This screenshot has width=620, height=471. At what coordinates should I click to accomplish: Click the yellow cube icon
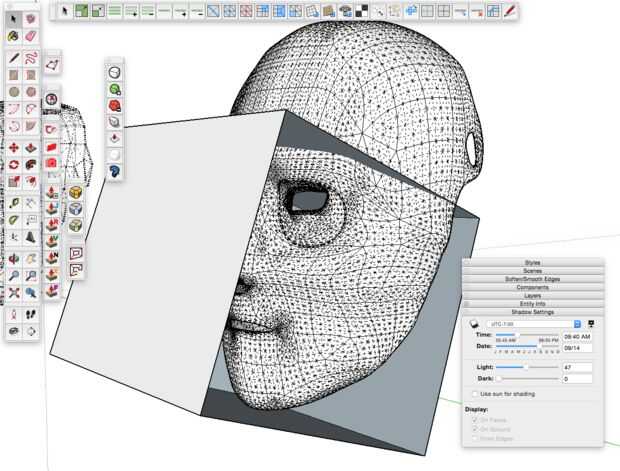75,193
